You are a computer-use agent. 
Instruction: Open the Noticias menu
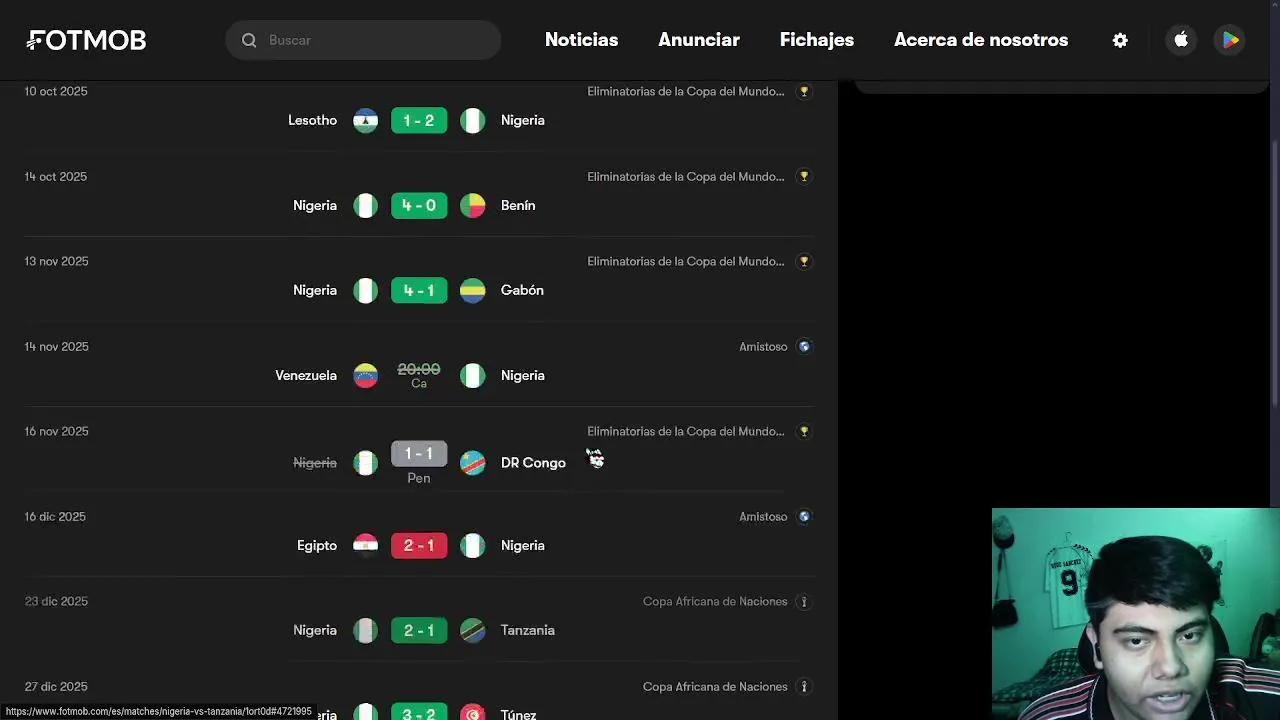[581, 40]
